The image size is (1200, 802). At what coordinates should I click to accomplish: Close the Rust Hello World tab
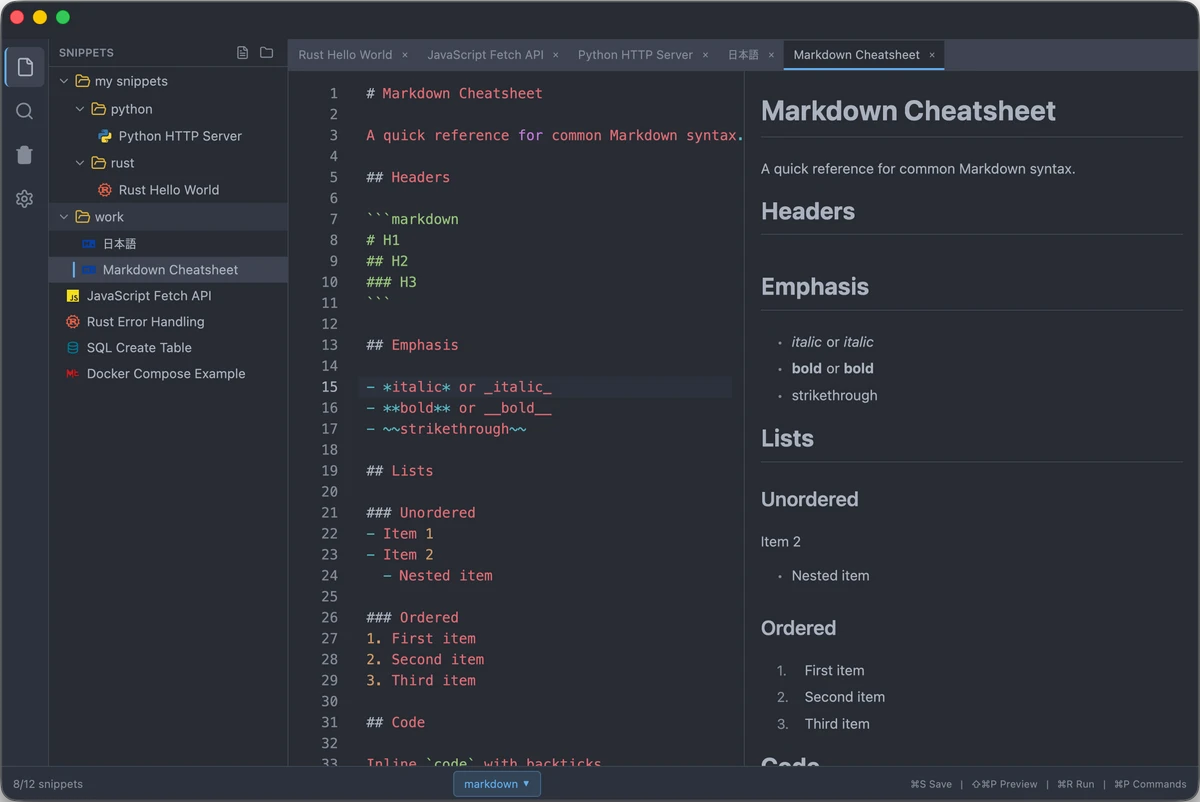[x=405, y=55]
